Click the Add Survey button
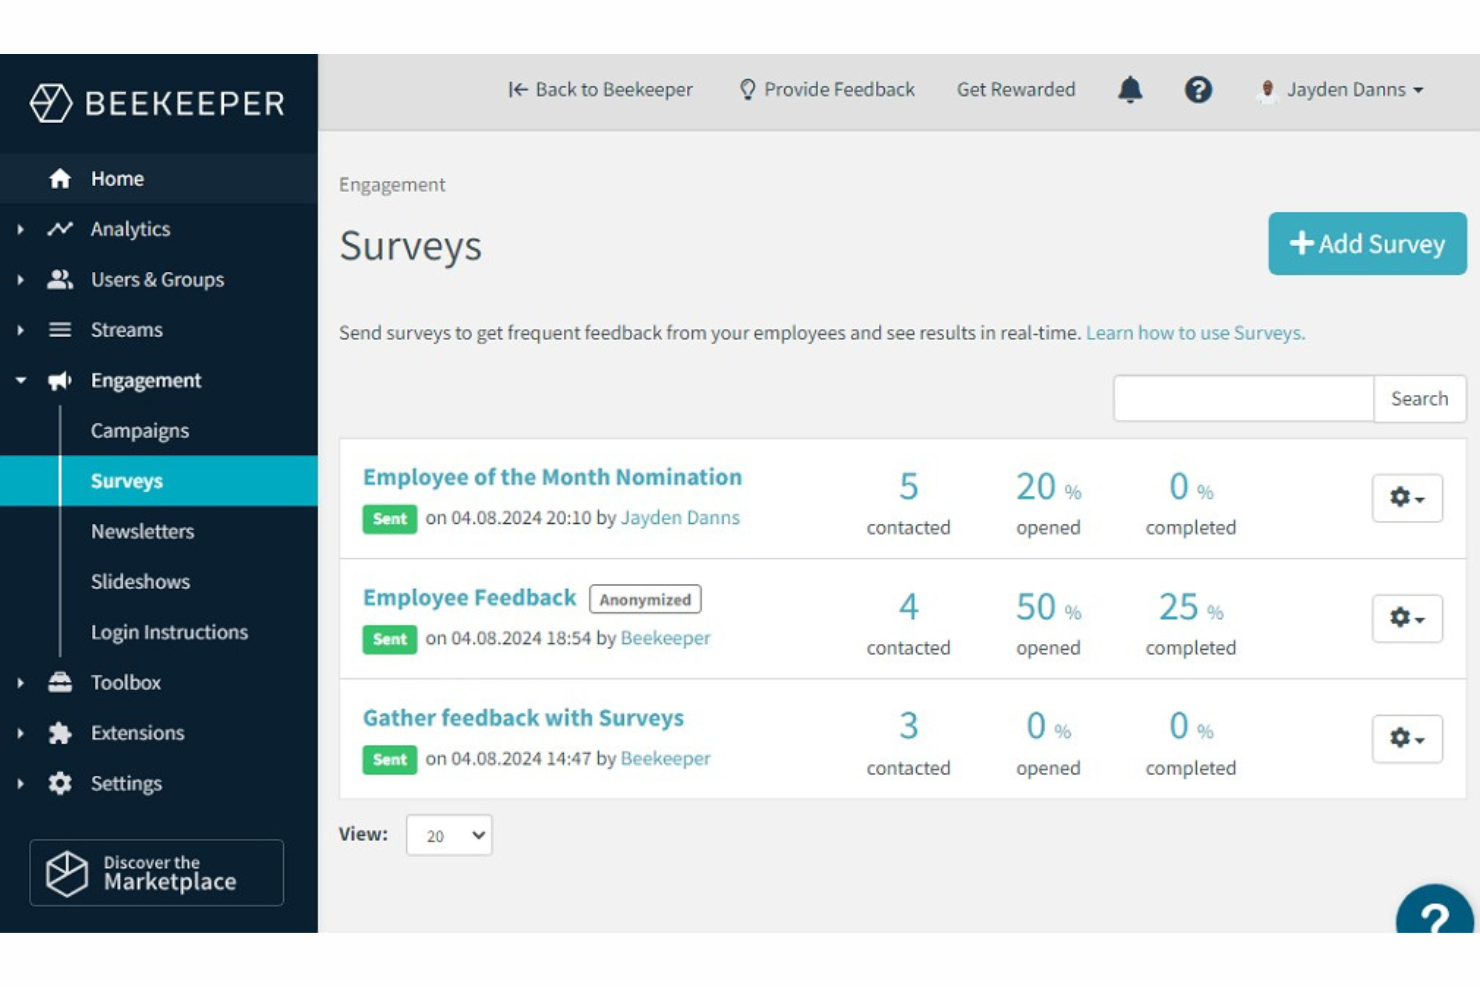Image resolution: width=1480 pixels, height=987 pixels. 1366,244
